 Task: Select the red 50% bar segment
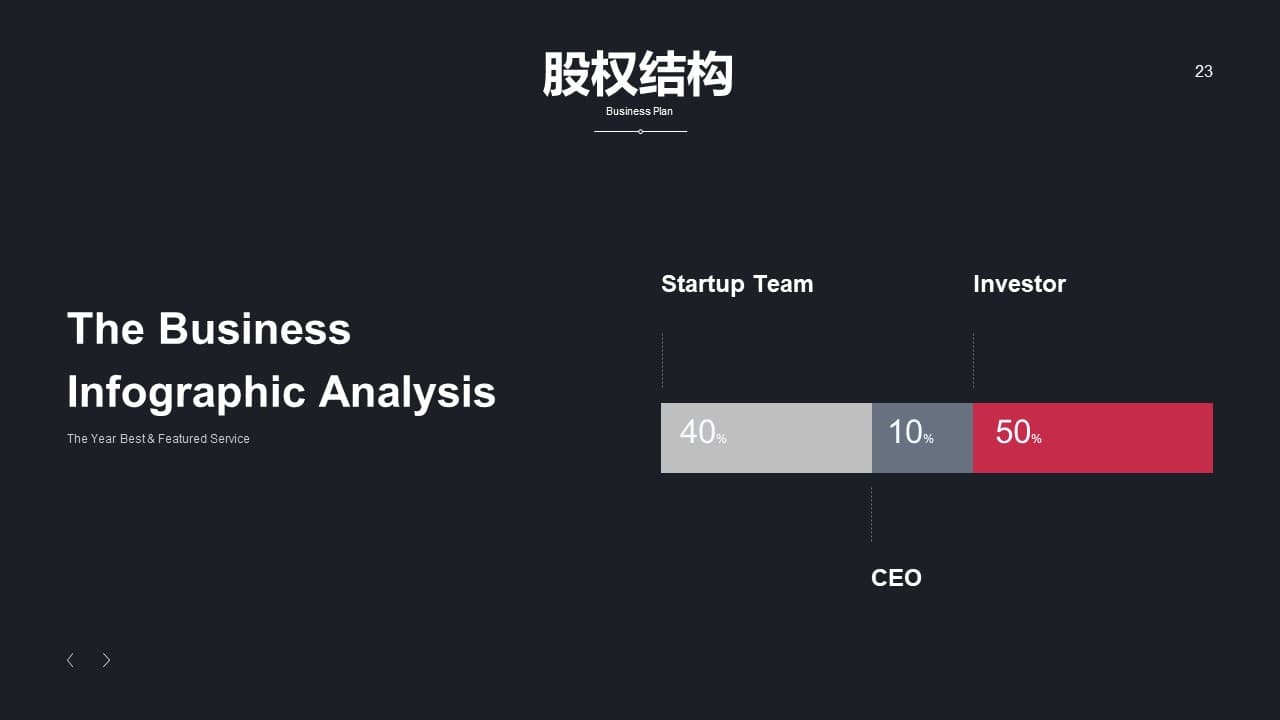point(1093,438)
